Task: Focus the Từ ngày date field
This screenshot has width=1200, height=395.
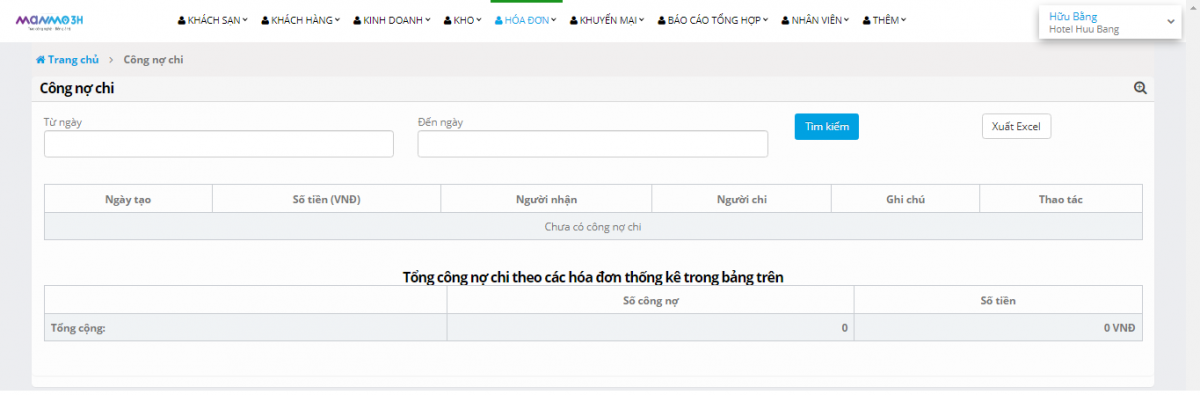Action: coord(219,144)
